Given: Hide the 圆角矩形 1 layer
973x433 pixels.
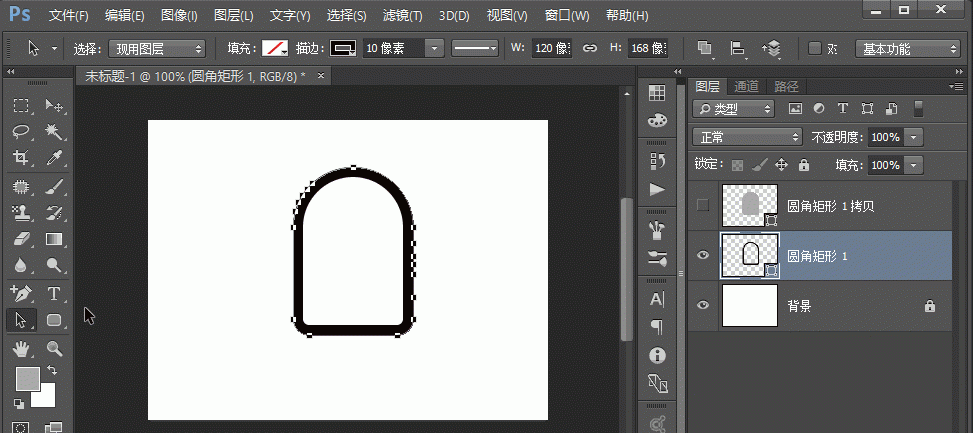Looking at the screenshot, I should click(703, 256).
